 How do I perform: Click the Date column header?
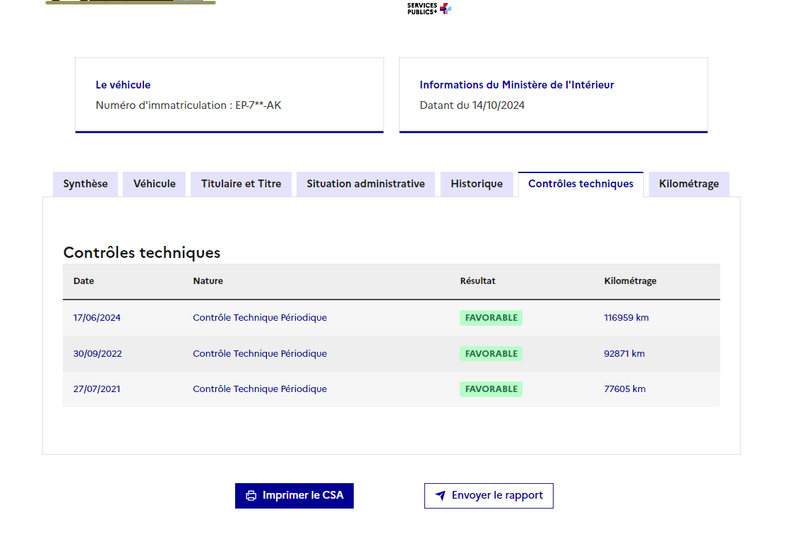pyautogui.click(x=84, y=281)
